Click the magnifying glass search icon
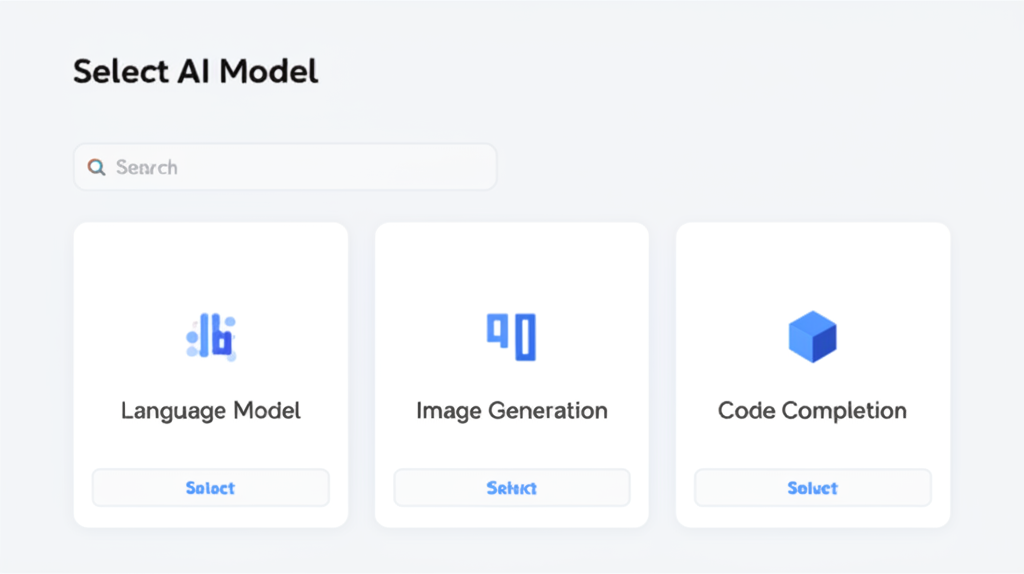The width and height of the screenshot is (1024, 574). point(97,167)
